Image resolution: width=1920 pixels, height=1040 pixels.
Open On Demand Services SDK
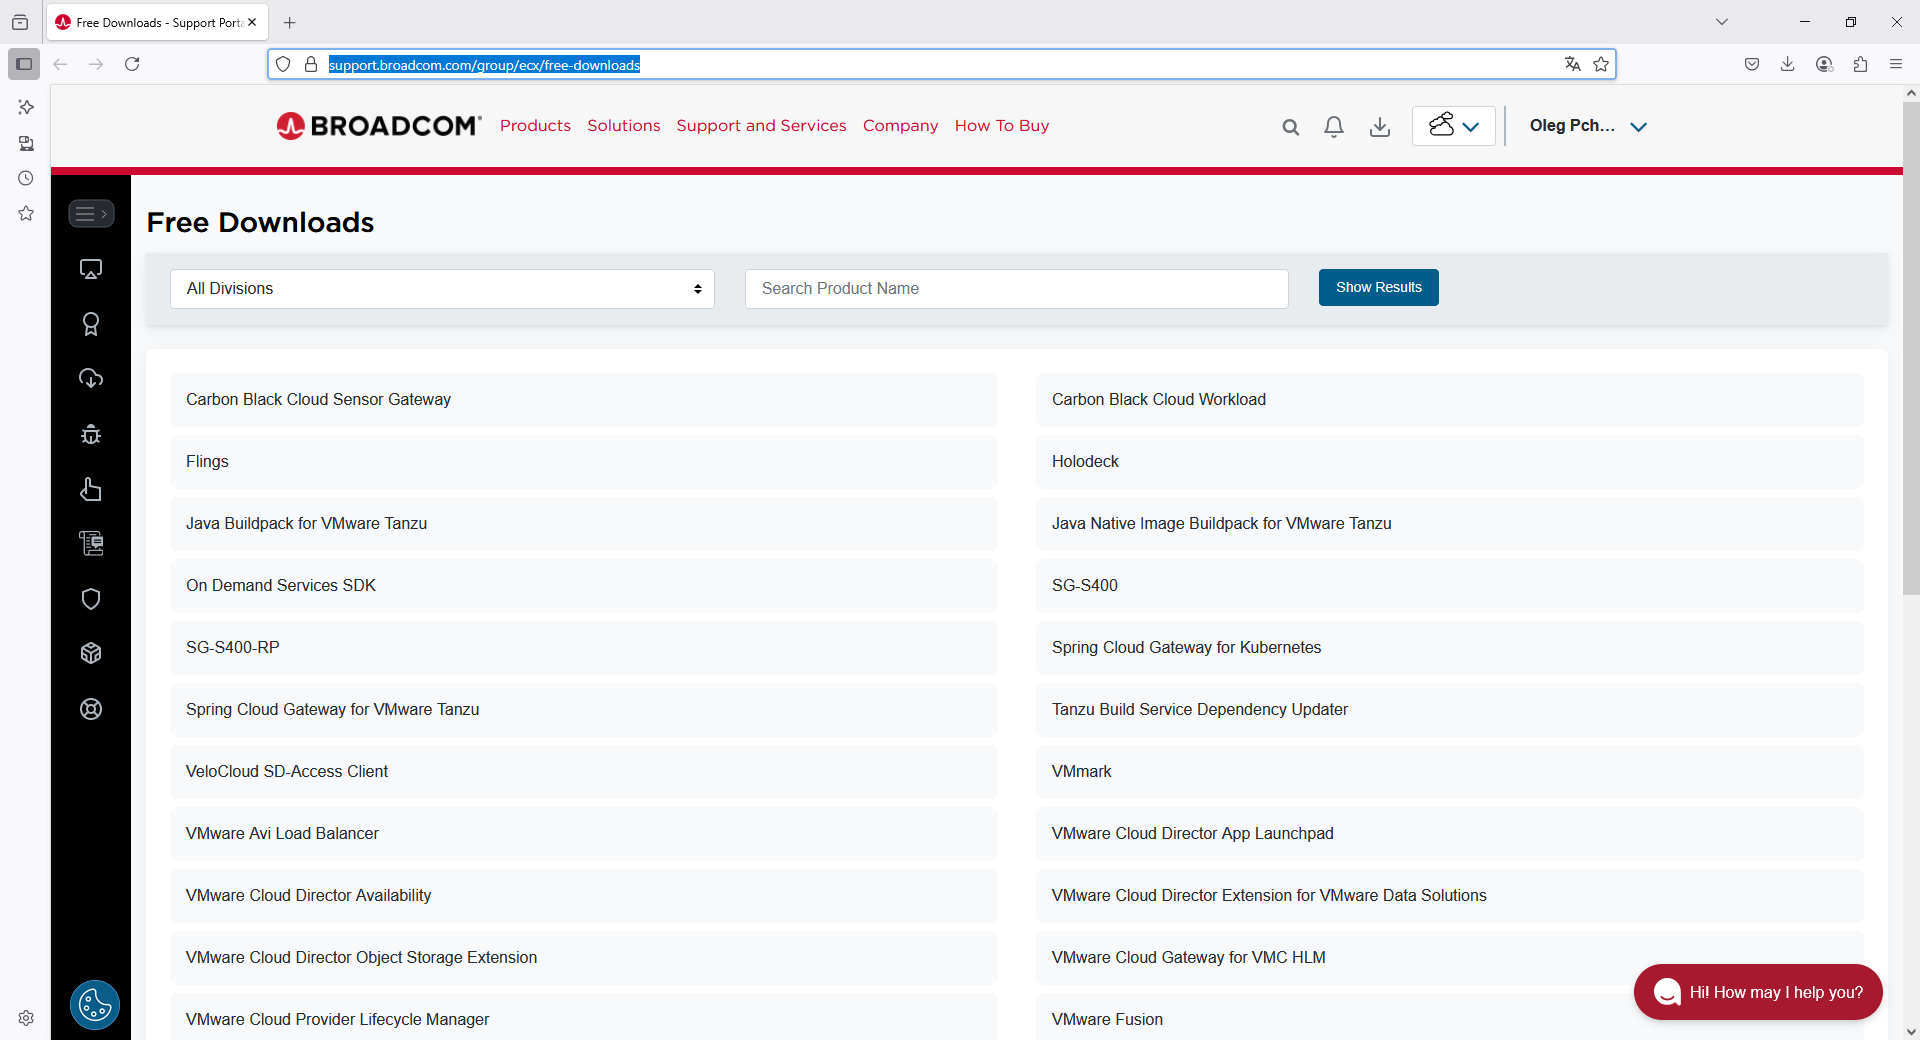[x=583, y=586]
